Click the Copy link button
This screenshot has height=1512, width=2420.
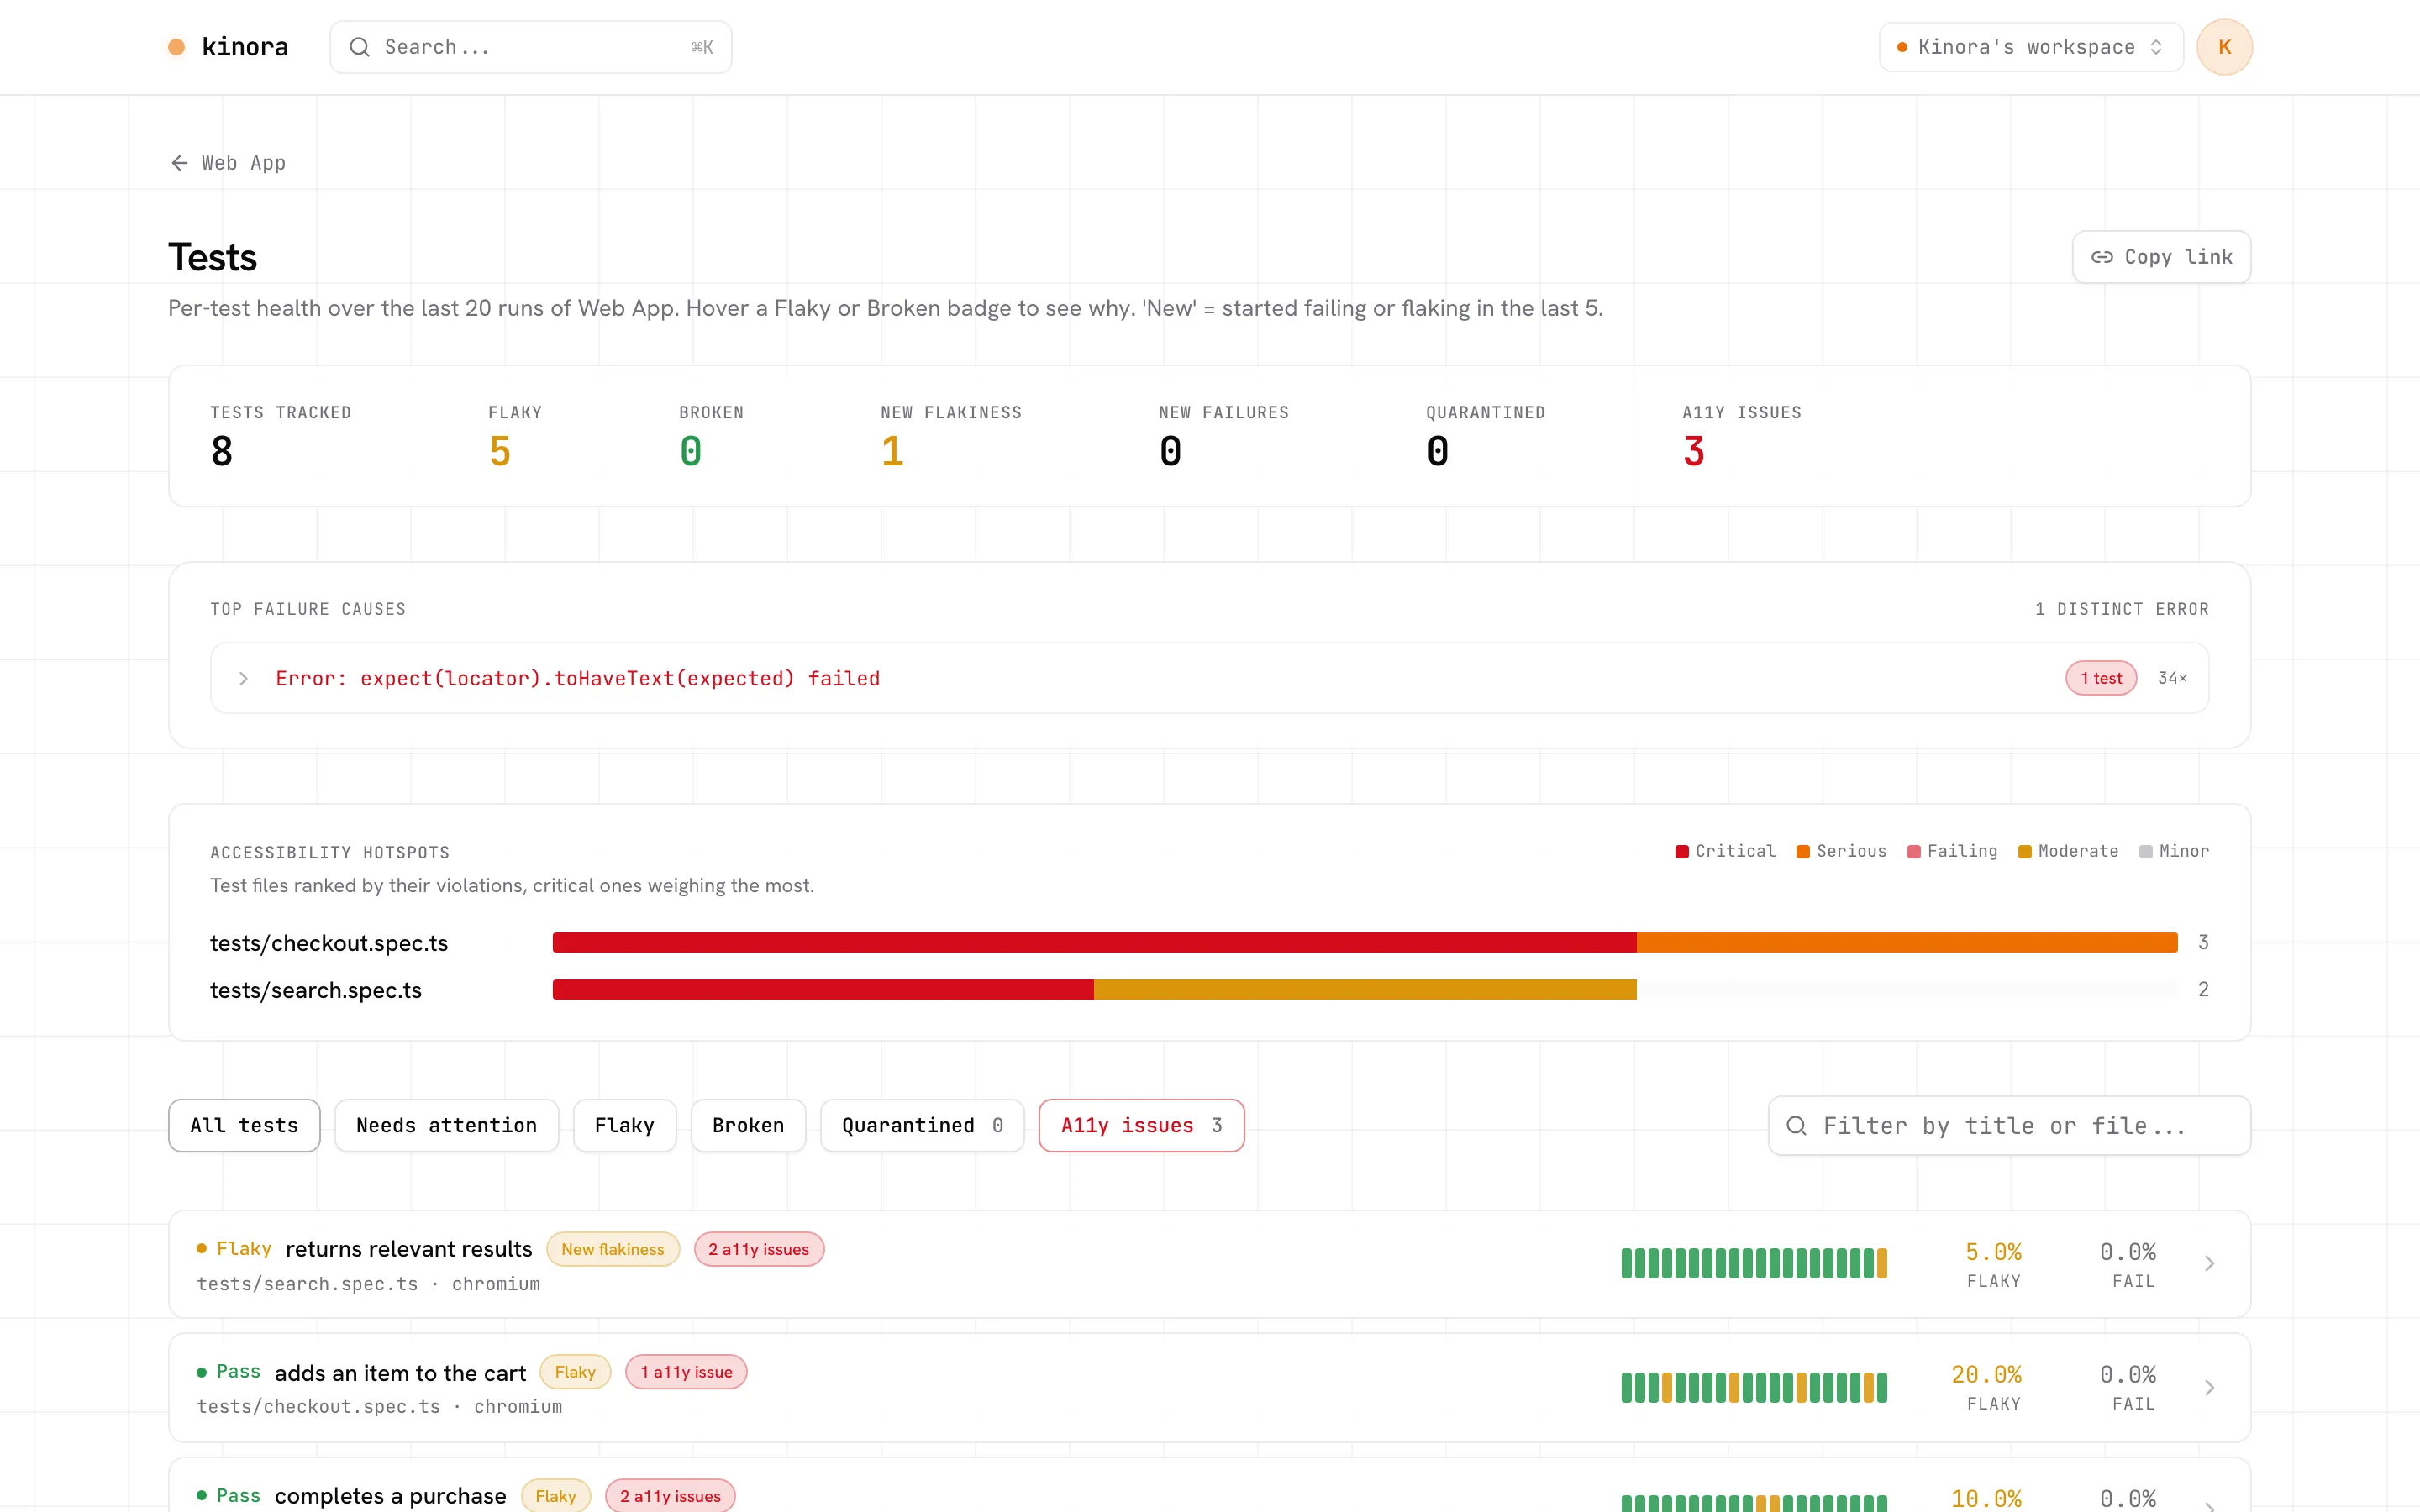(x=2161, y=257)
